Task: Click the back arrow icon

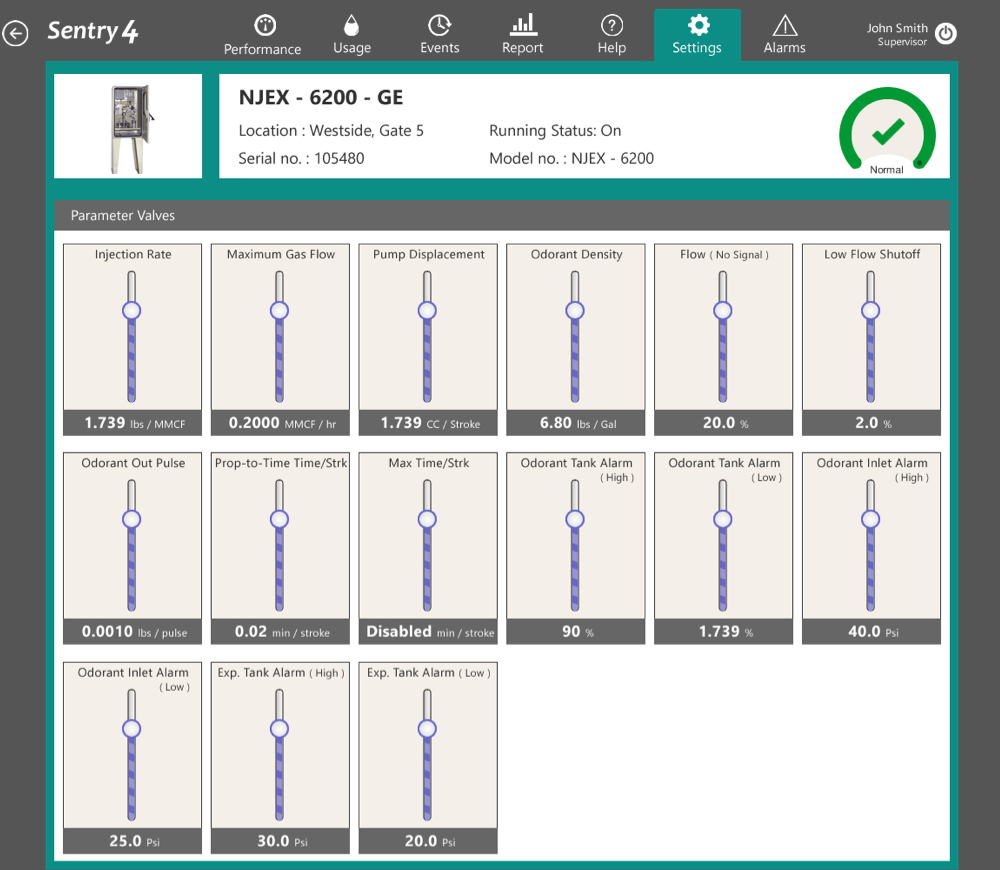Action: [15, 34]
